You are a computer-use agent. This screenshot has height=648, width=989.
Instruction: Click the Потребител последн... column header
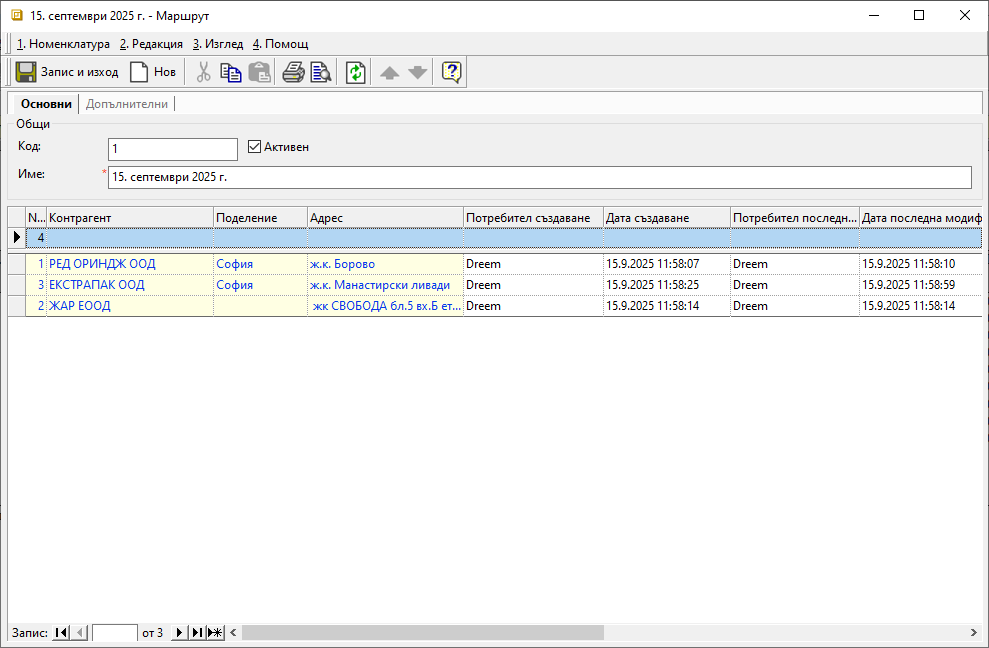[x=795, y=218]
